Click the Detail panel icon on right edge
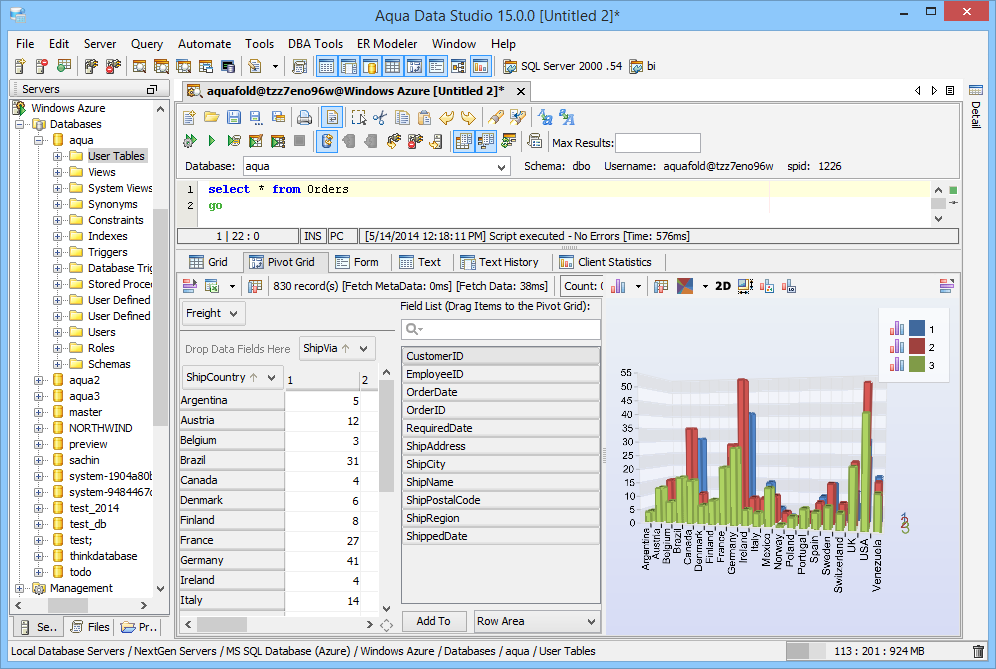 [x=976, y=91]
